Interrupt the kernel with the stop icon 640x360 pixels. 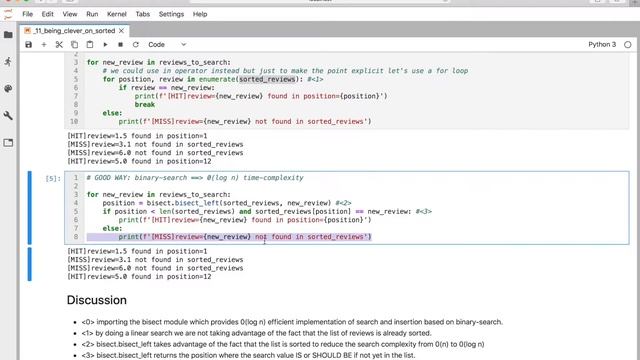coord(120,44)
